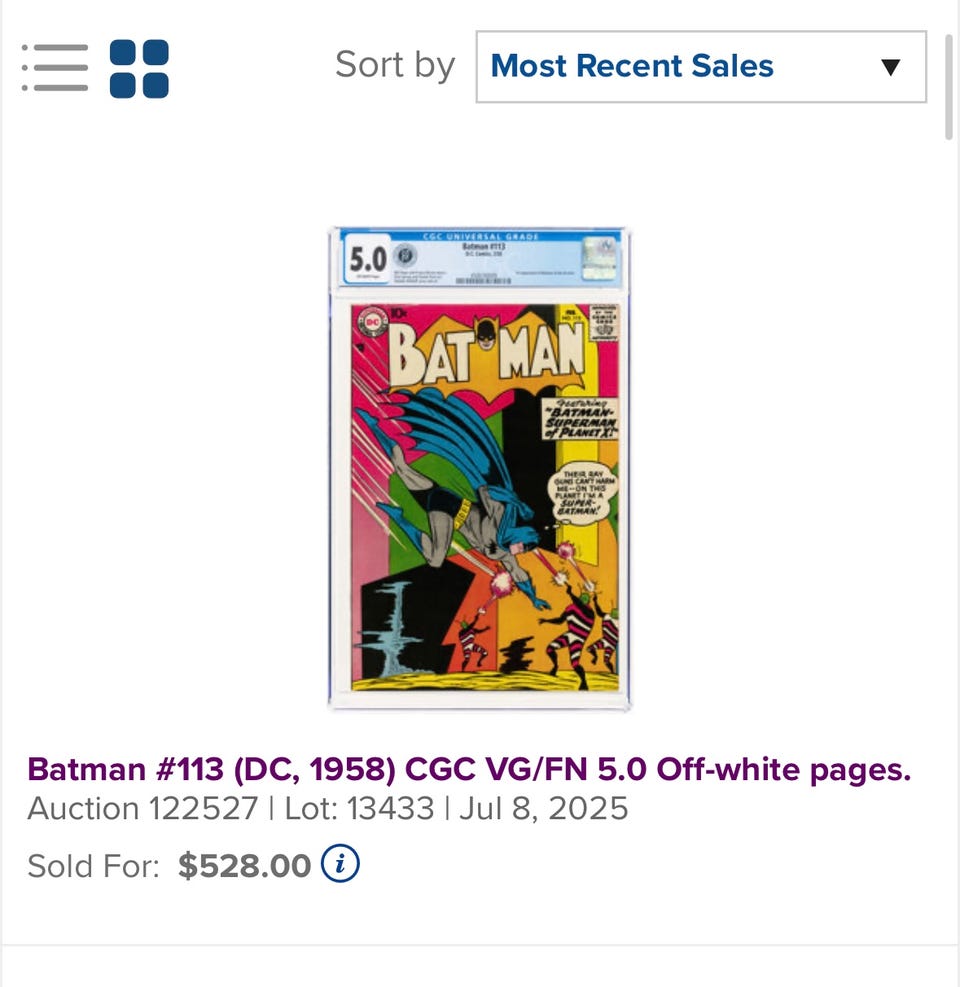
Task: Switch to list view layout
Action: click(x=55, y=68)
